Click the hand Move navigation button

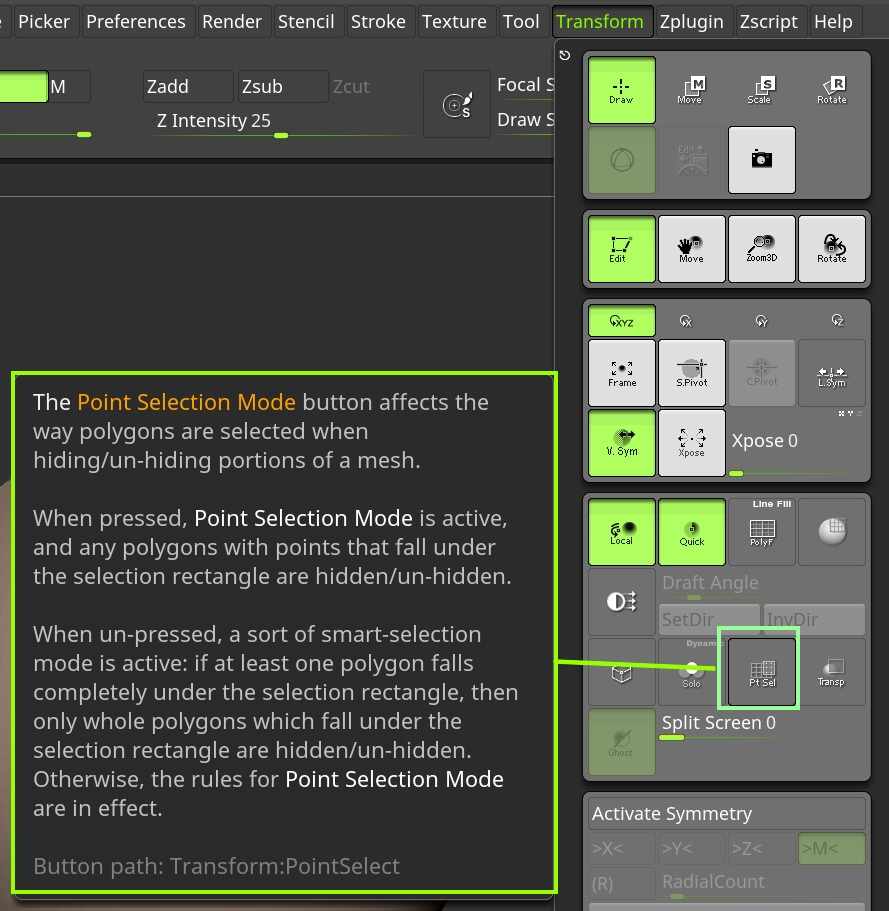pos(691,249)
